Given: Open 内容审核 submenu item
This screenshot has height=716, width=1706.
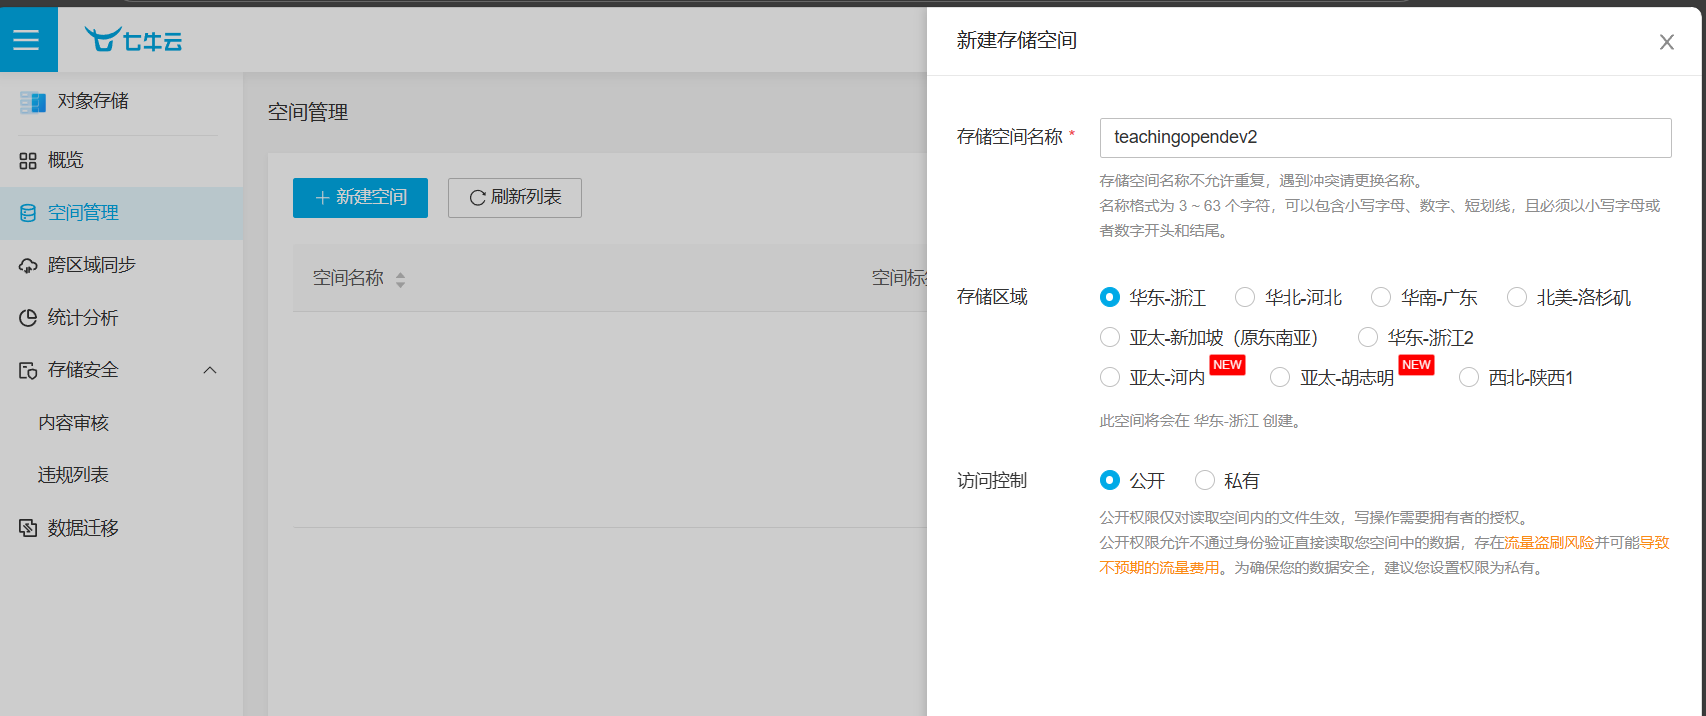Looking at the screenshot, I should (74, 423).
